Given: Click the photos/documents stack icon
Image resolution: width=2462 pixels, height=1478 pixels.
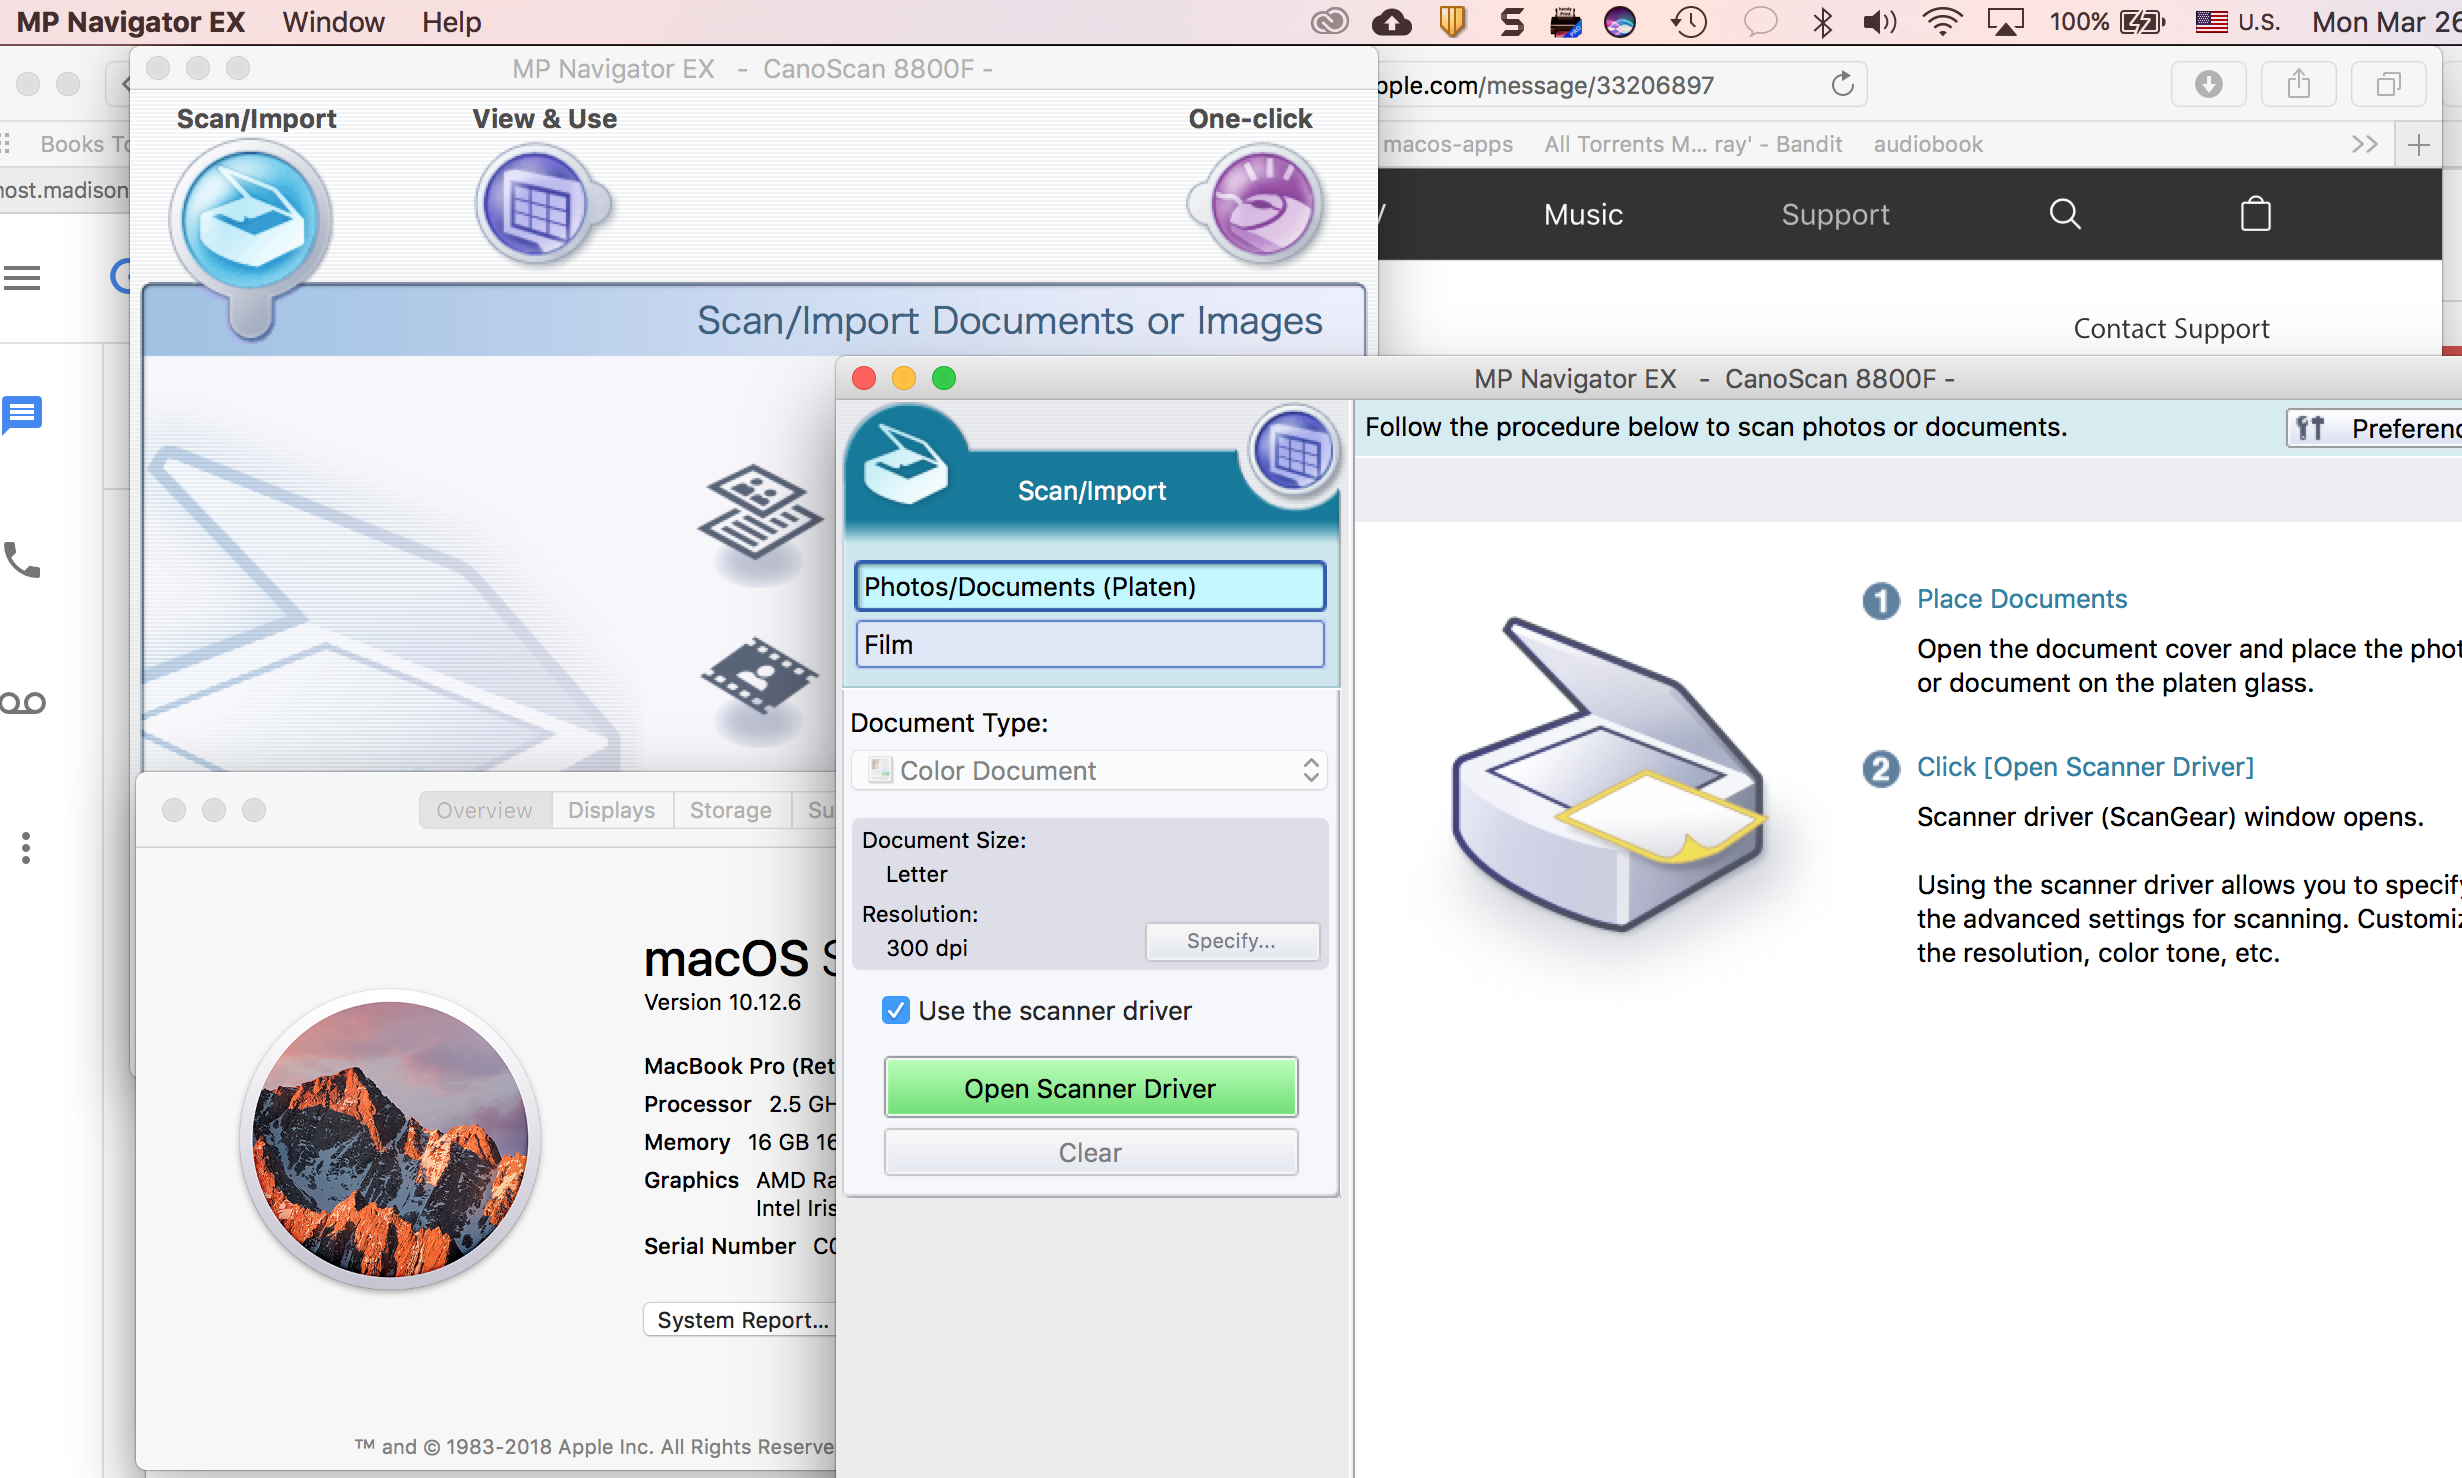Looking at the screenshot, I should (760, 510).
